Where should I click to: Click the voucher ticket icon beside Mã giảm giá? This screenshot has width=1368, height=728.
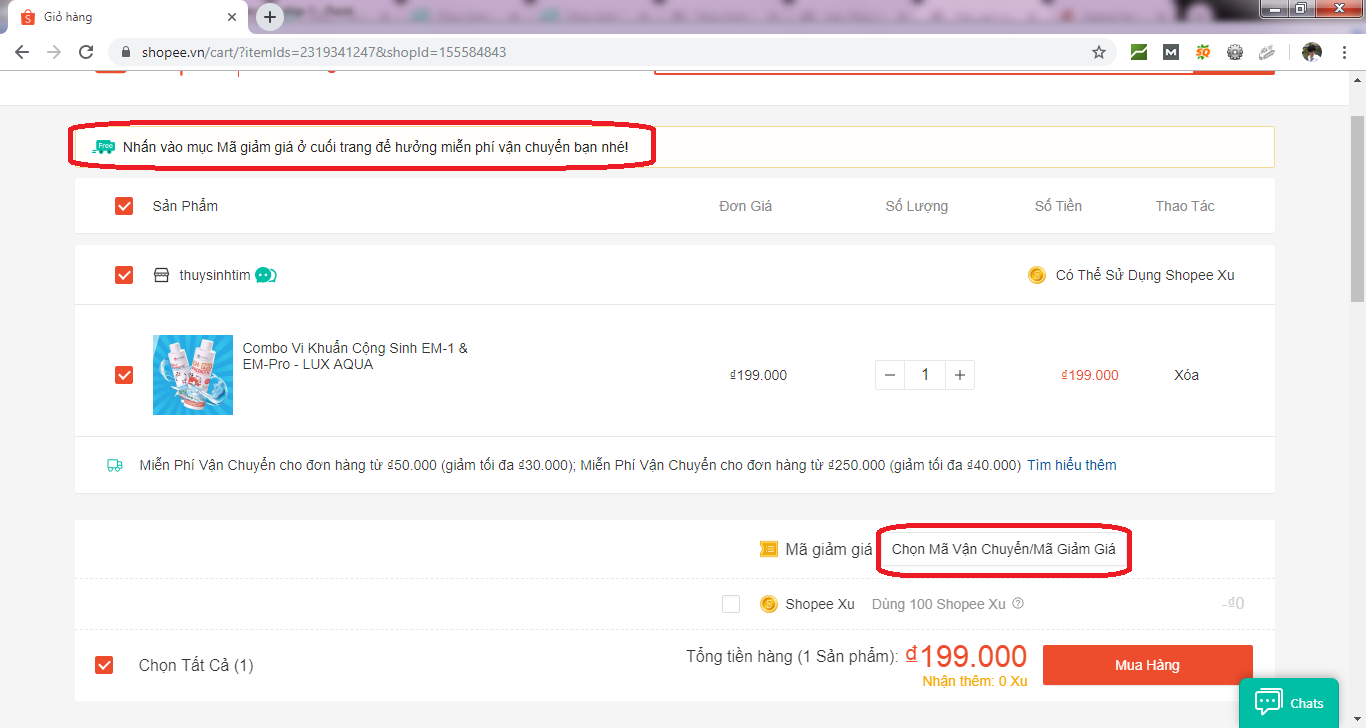pos(768,549)
